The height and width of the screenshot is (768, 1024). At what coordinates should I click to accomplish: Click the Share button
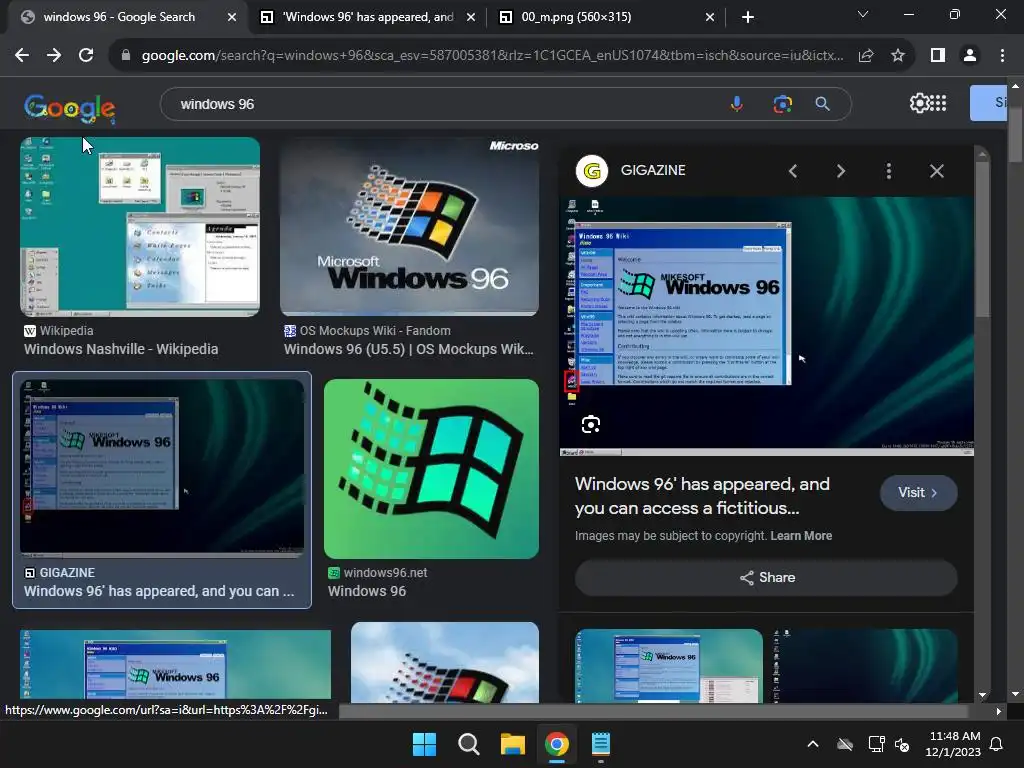point(766,577)
